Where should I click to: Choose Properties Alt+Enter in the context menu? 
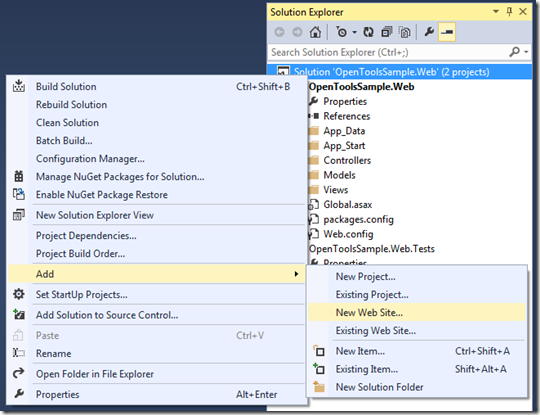coord(156,394)
